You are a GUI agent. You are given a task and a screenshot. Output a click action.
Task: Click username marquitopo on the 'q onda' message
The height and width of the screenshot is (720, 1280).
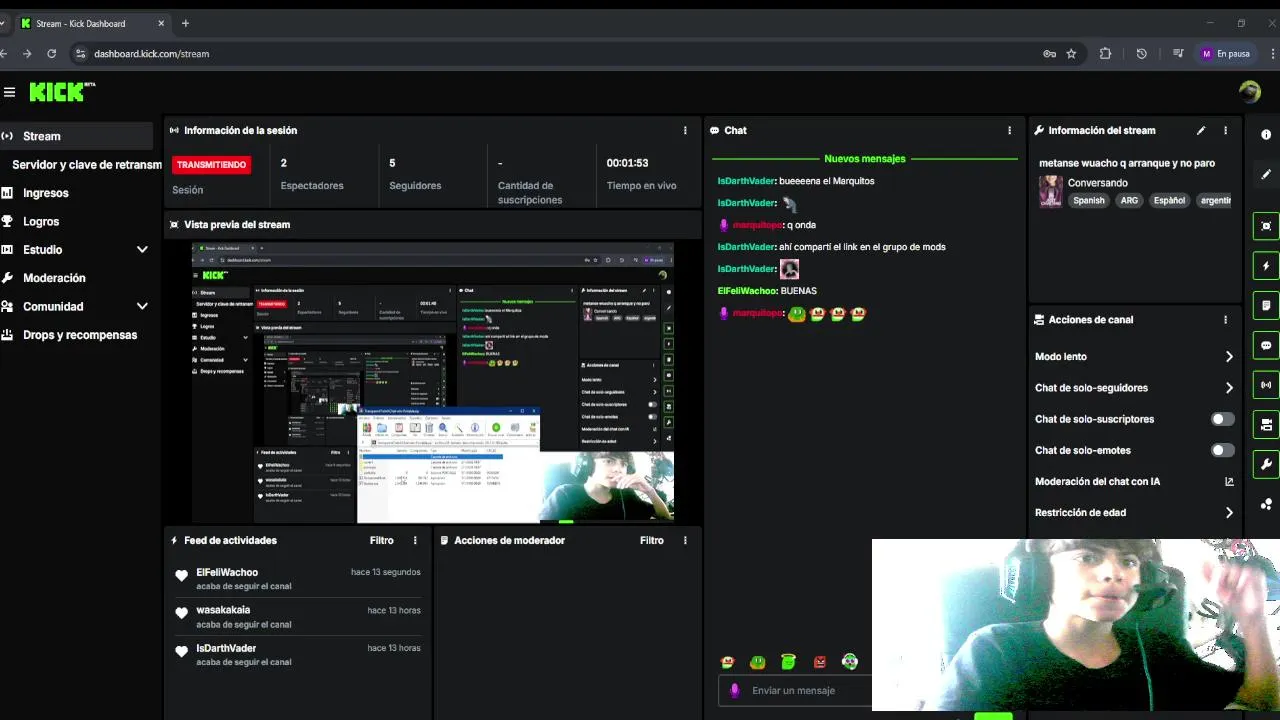[x=757, y=225]
